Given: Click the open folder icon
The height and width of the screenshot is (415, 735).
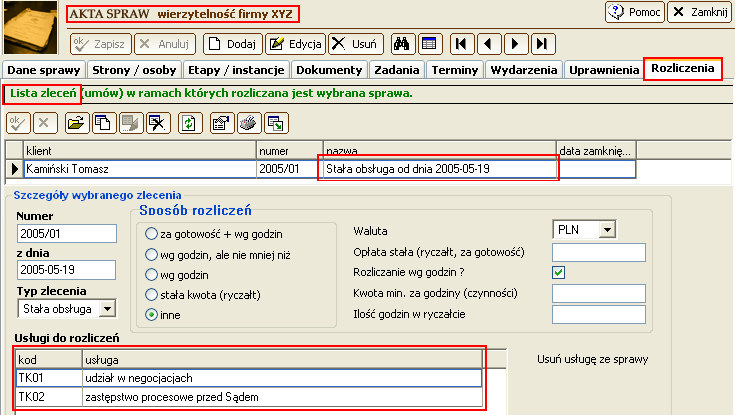Looking at the screenshot, I should pyautogui.click(x=77, y=123).
